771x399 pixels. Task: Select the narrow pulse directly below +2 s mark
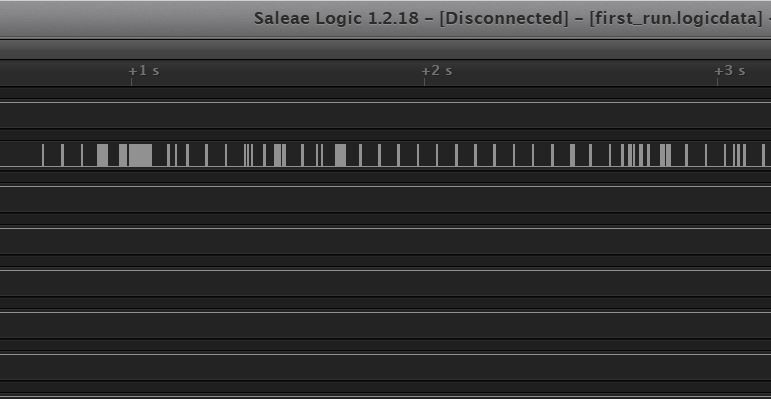click(417, 155)
